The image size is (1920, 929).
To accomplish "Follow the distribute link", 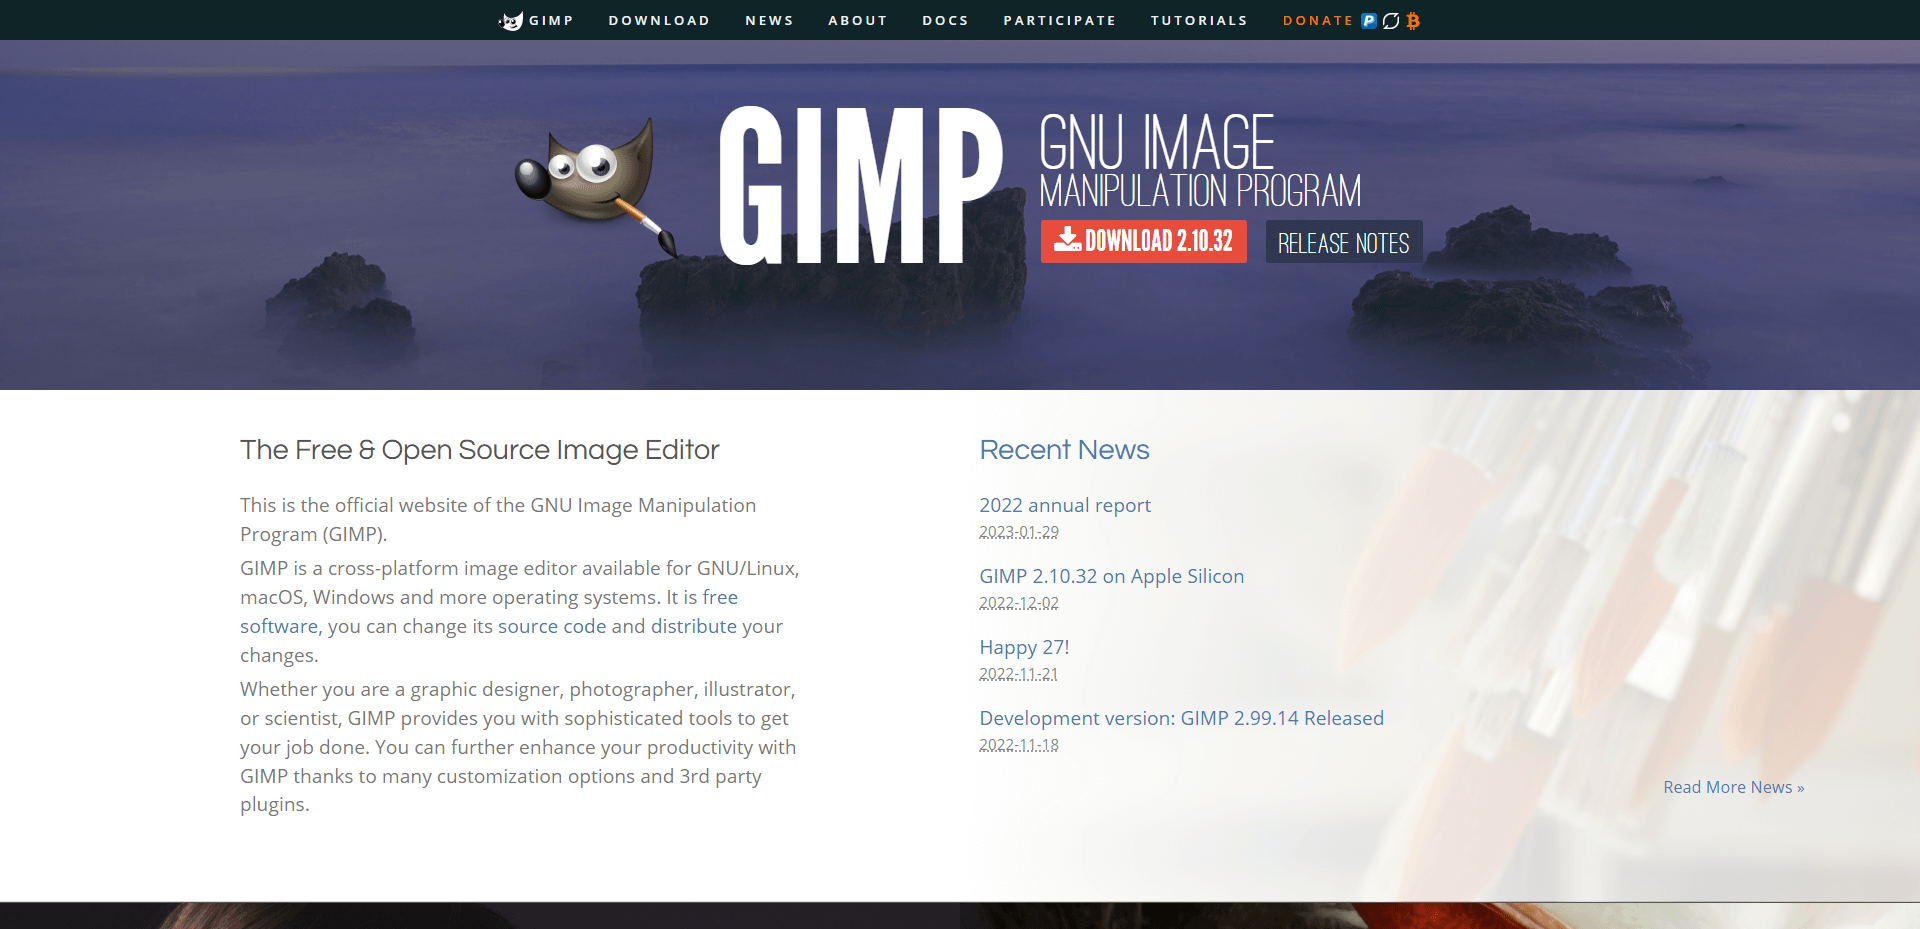I will [694, 626].
